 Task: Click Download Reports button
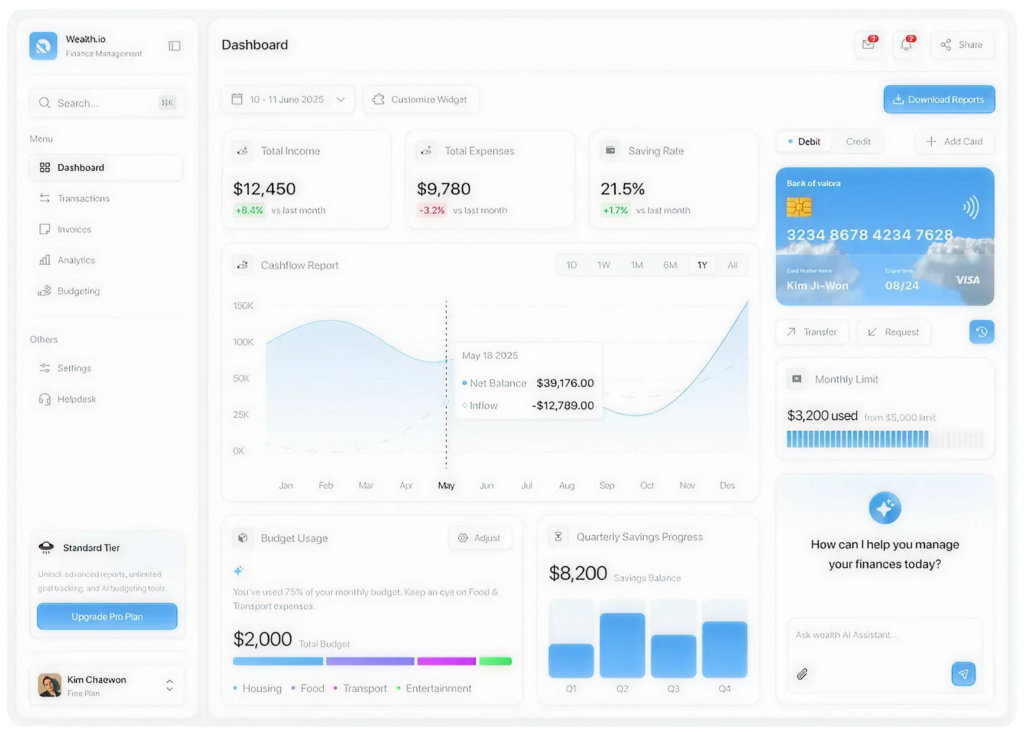(938, 100)
